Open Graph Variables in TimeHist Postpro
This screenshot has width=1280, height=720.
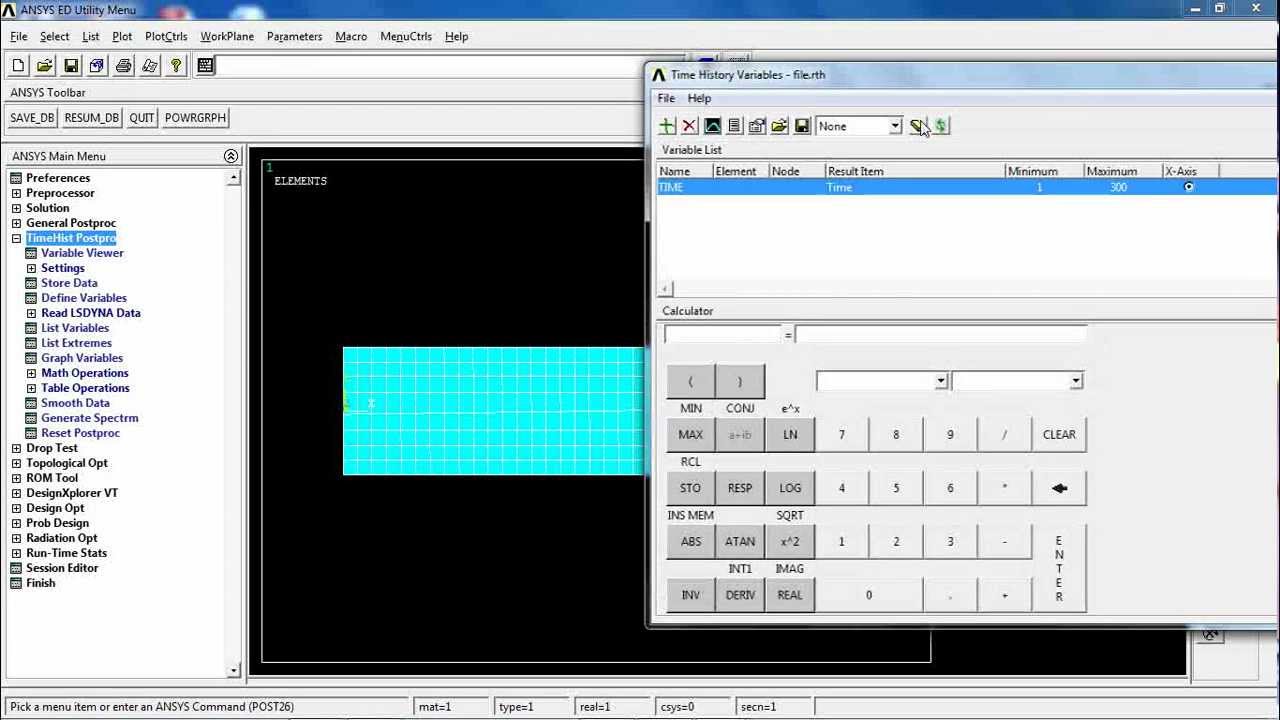click(x=82, y=358)
